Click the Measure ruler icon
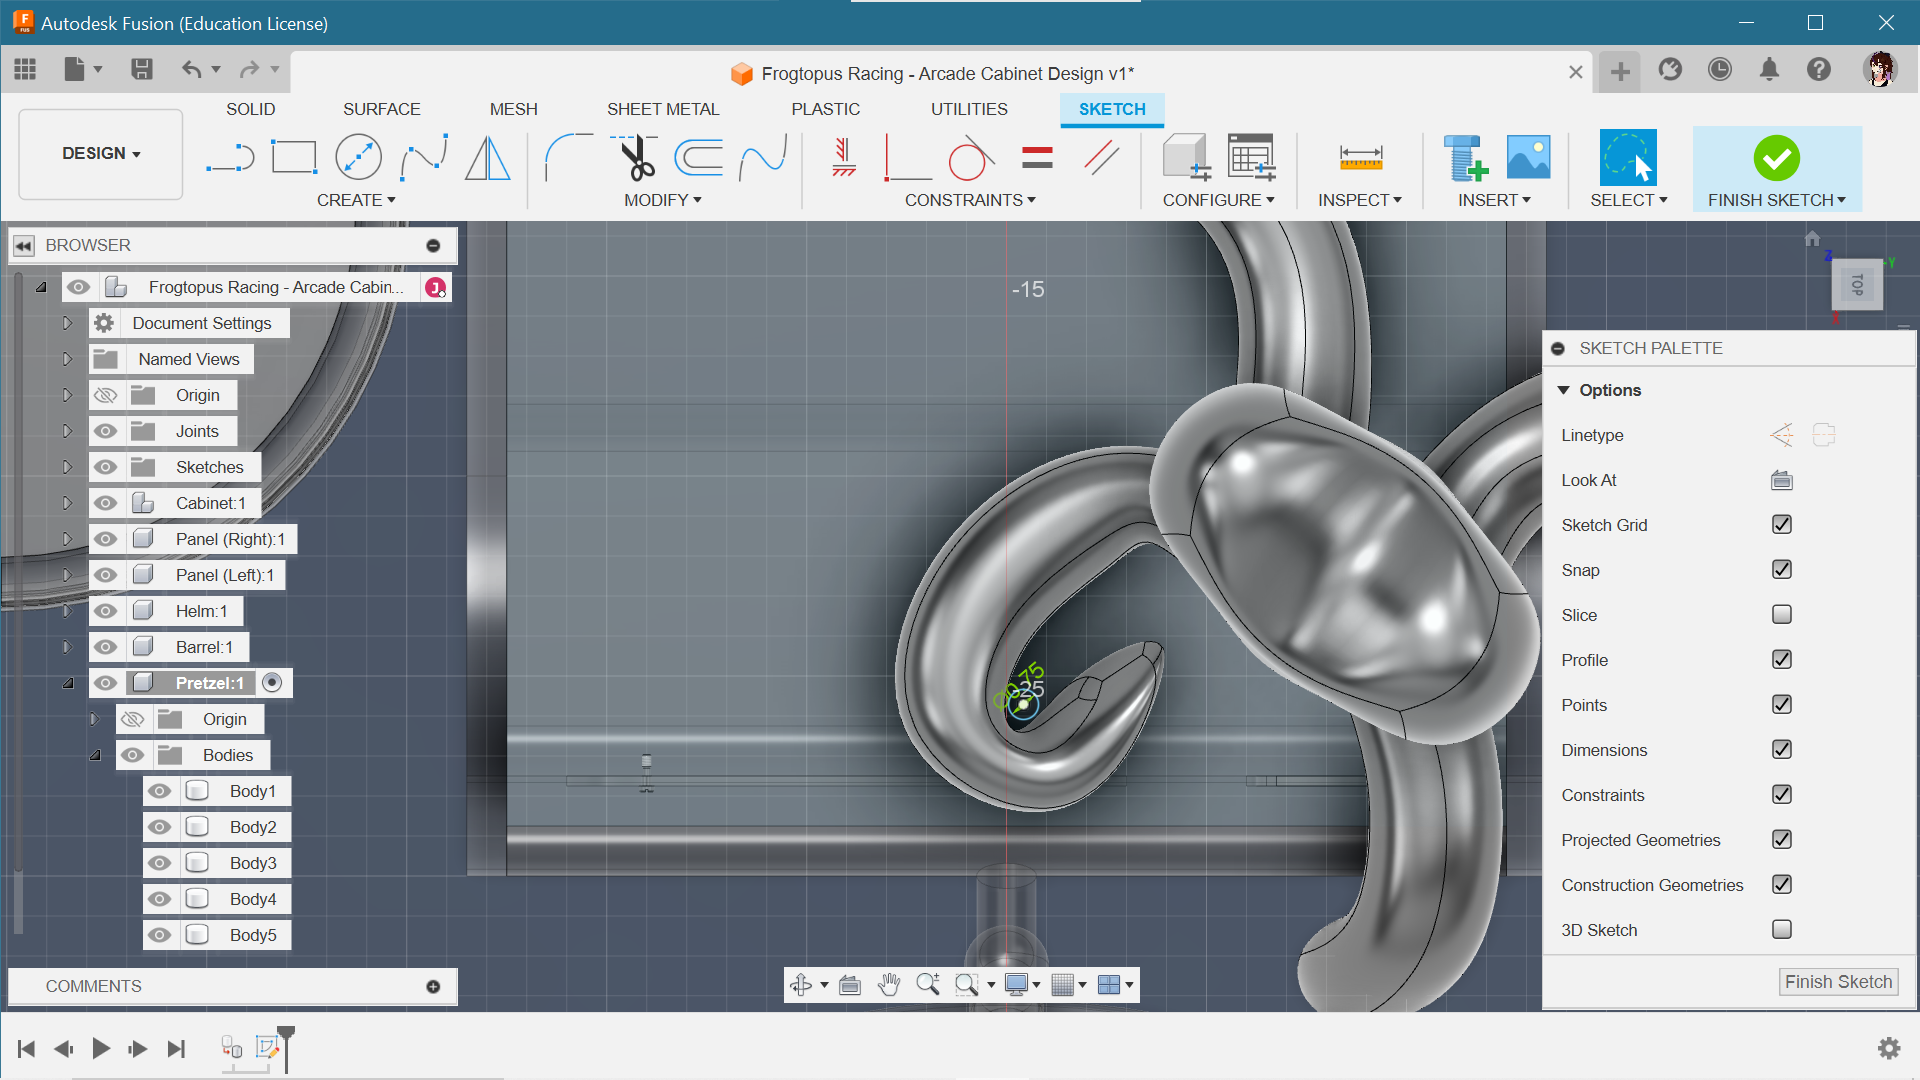Screen dimensions: 1920x1080 point(1360,158)
